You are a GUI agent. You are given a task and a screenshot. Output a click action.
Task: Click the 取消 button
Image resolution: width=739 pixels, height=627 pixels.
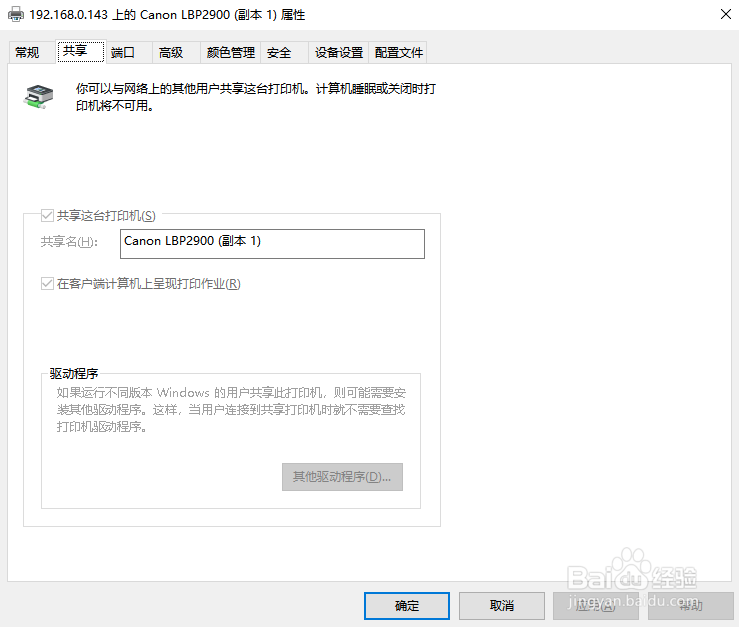[x=502, y=606]
